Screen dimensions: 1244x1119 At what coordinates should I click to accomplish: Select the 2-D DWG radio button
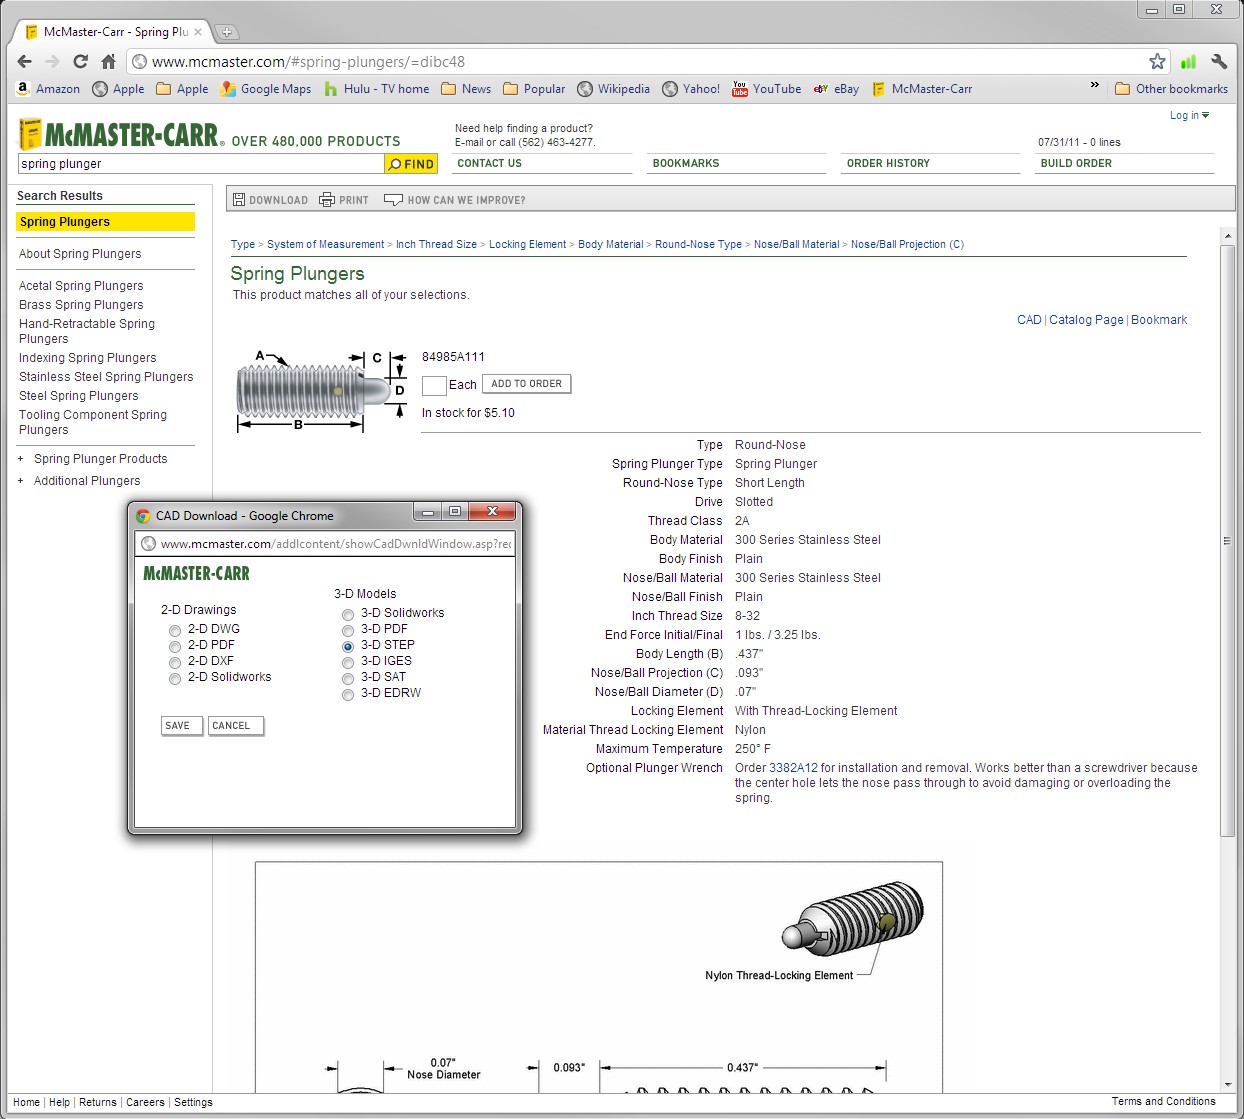[x=175, y=630]
